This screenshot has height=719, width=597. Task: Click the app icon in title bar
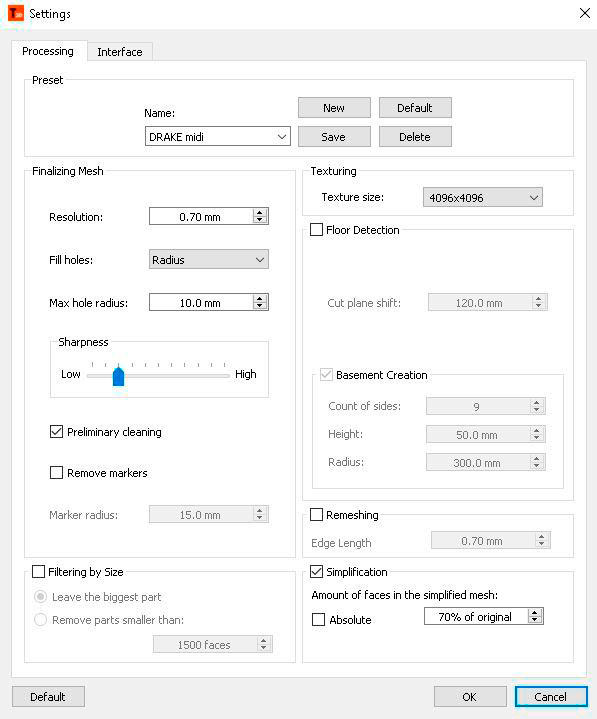tap(16, 13)
